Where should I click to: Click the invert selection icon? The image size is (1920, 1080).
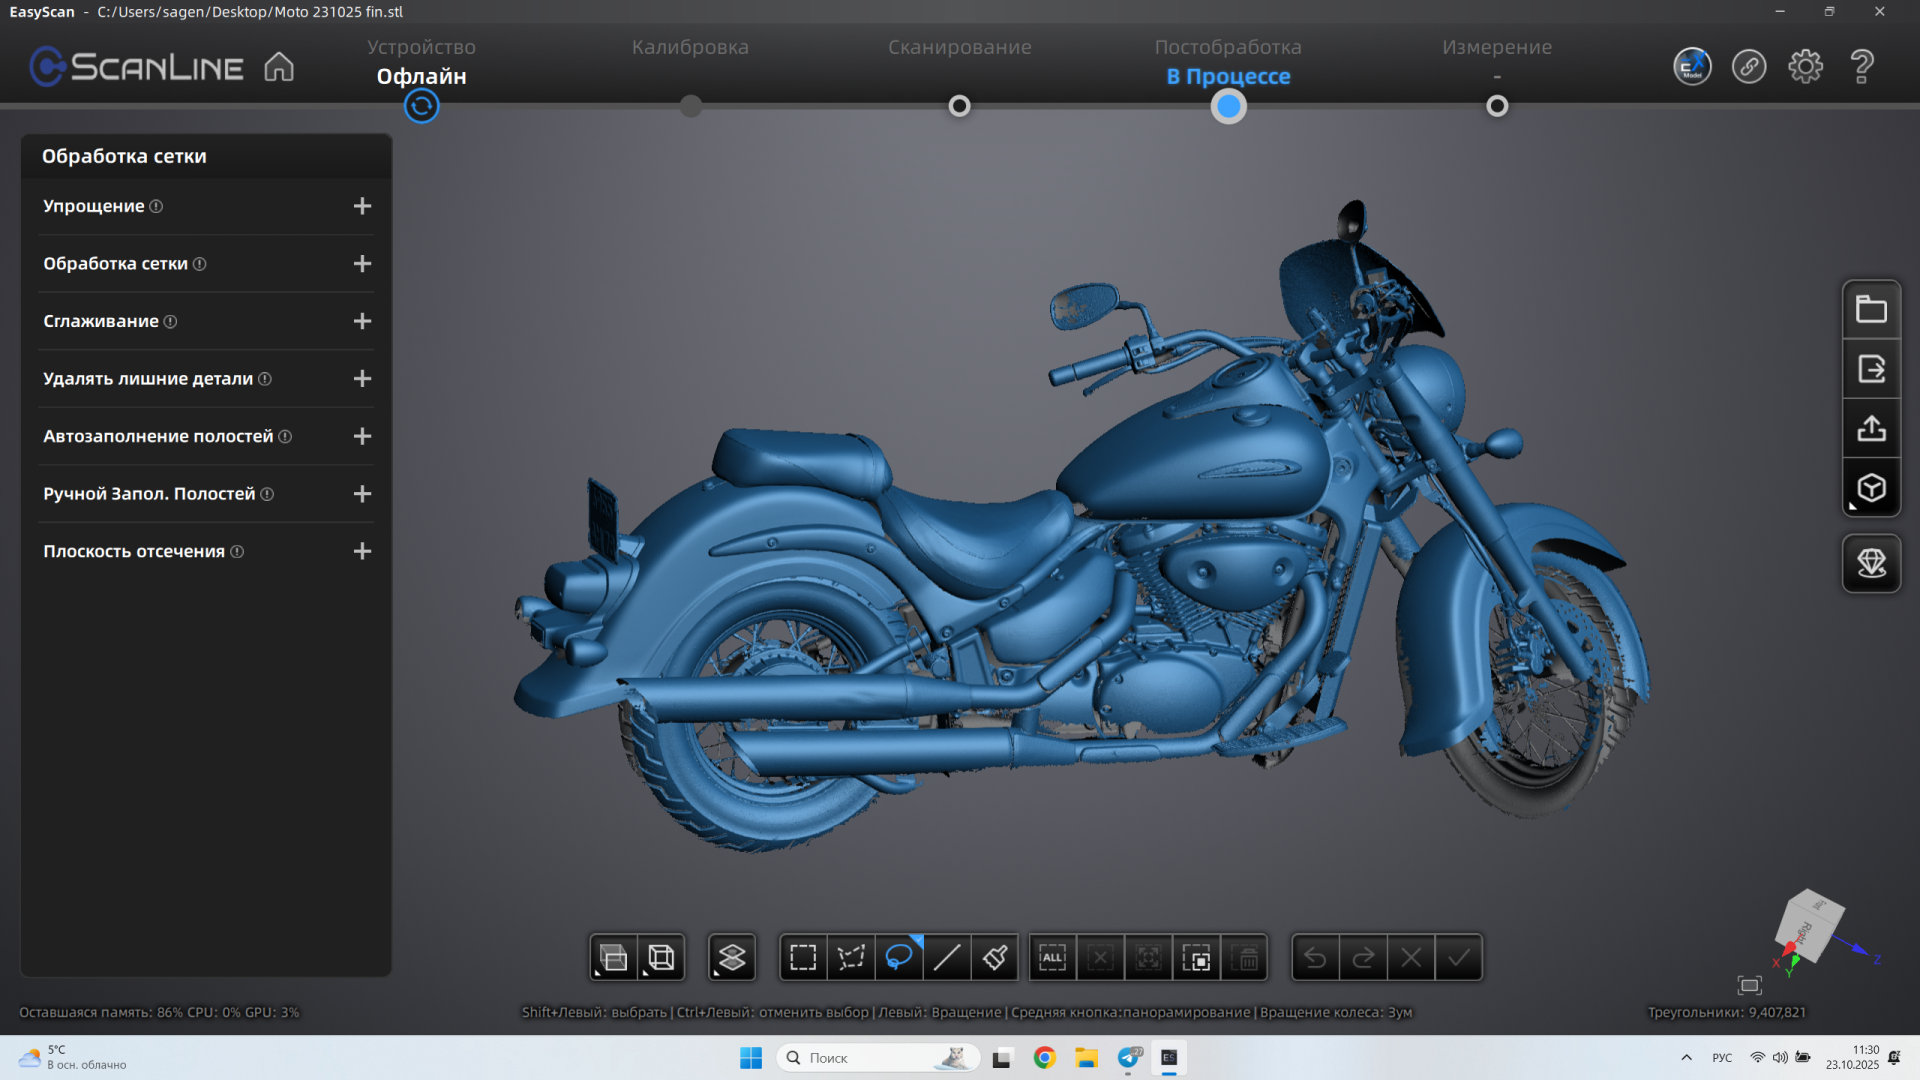point(1196,958)
